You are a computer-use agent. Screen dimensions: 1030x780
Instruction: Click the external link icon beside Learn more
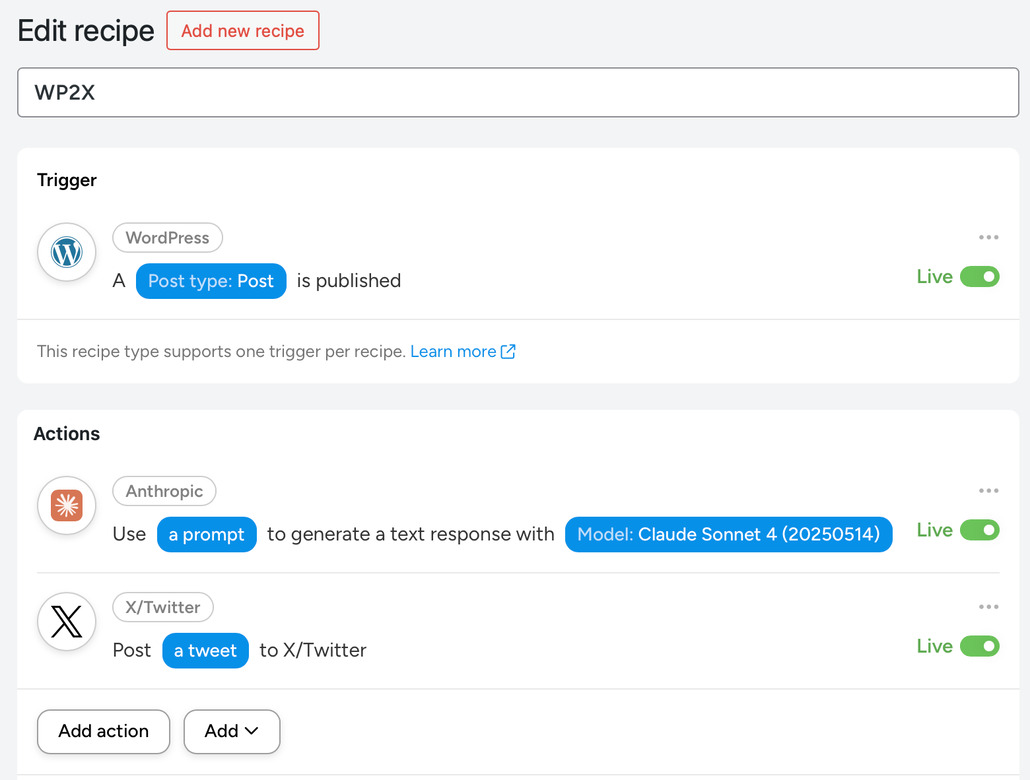508,351
